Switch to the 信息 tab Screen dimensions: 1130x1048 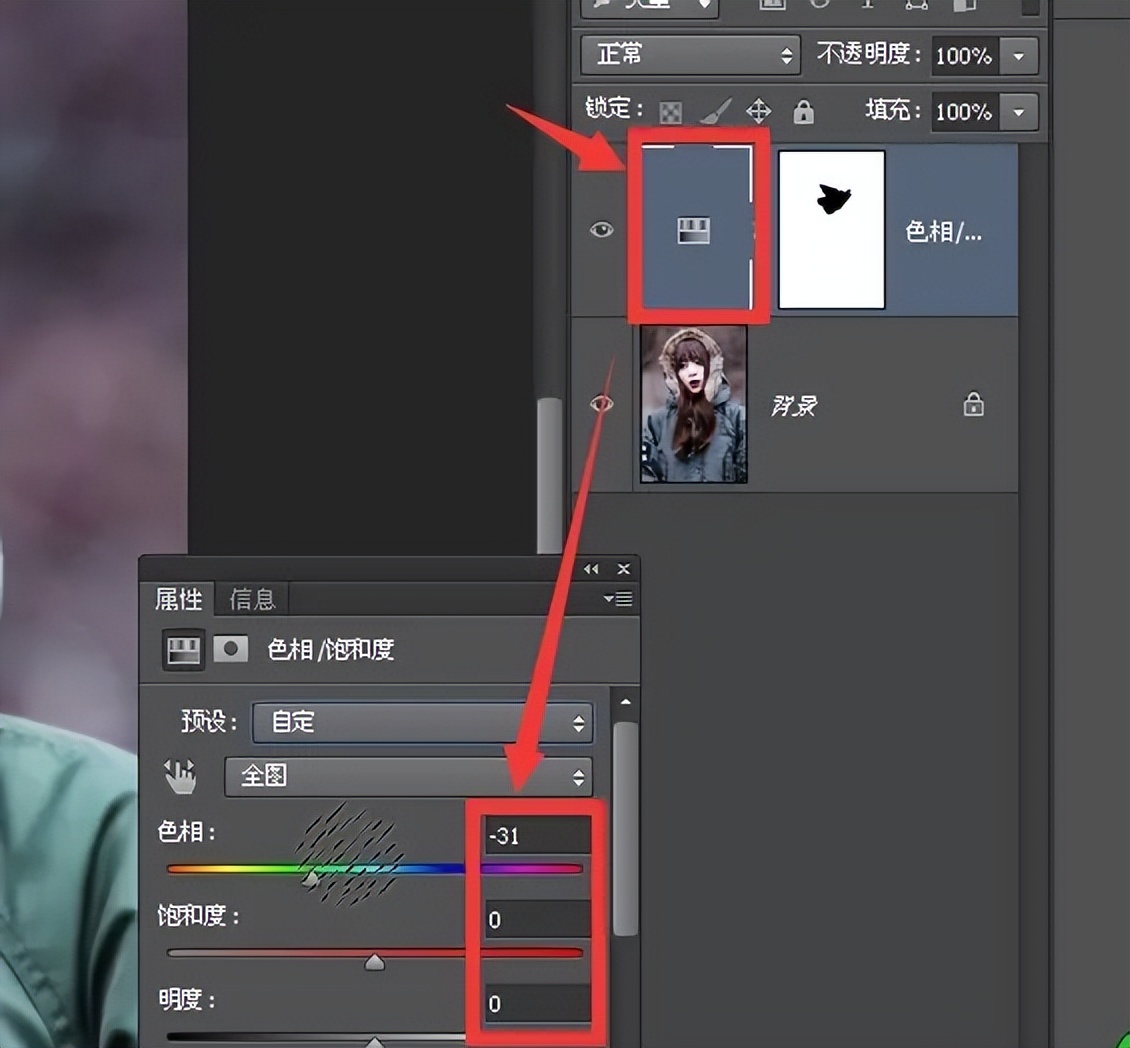pos(253,599)
